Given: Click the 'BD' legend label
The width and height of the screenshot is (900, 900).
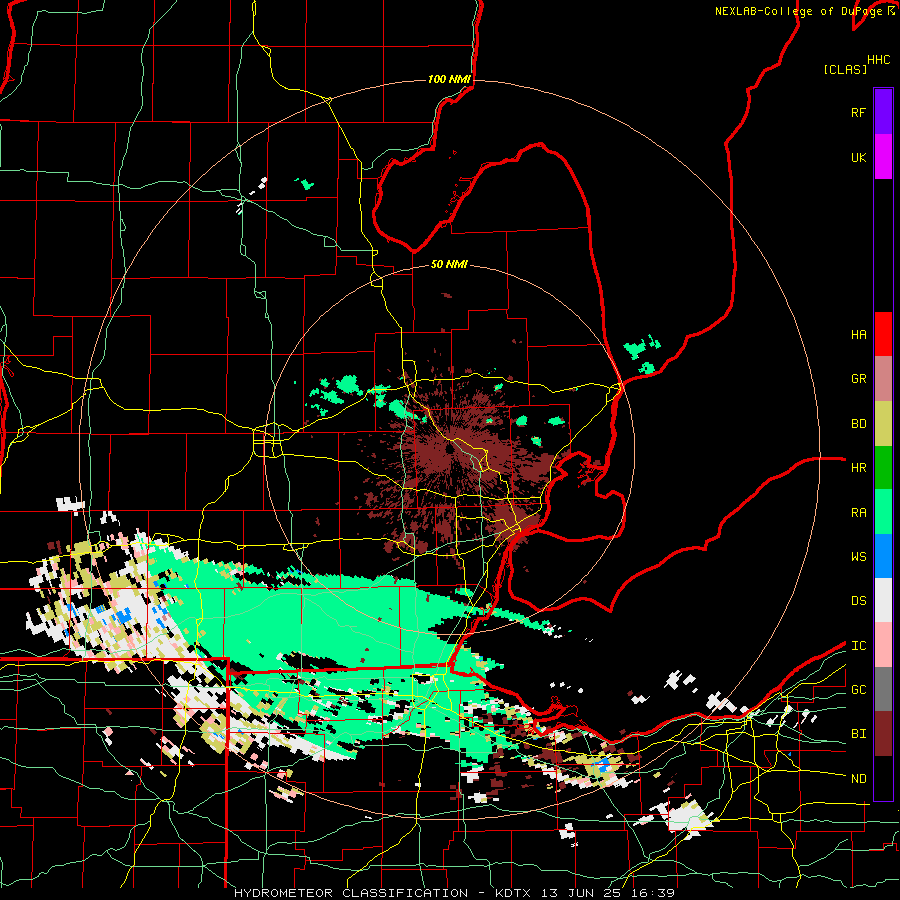Looking at the screenshot, I should [x=858, y=424].
